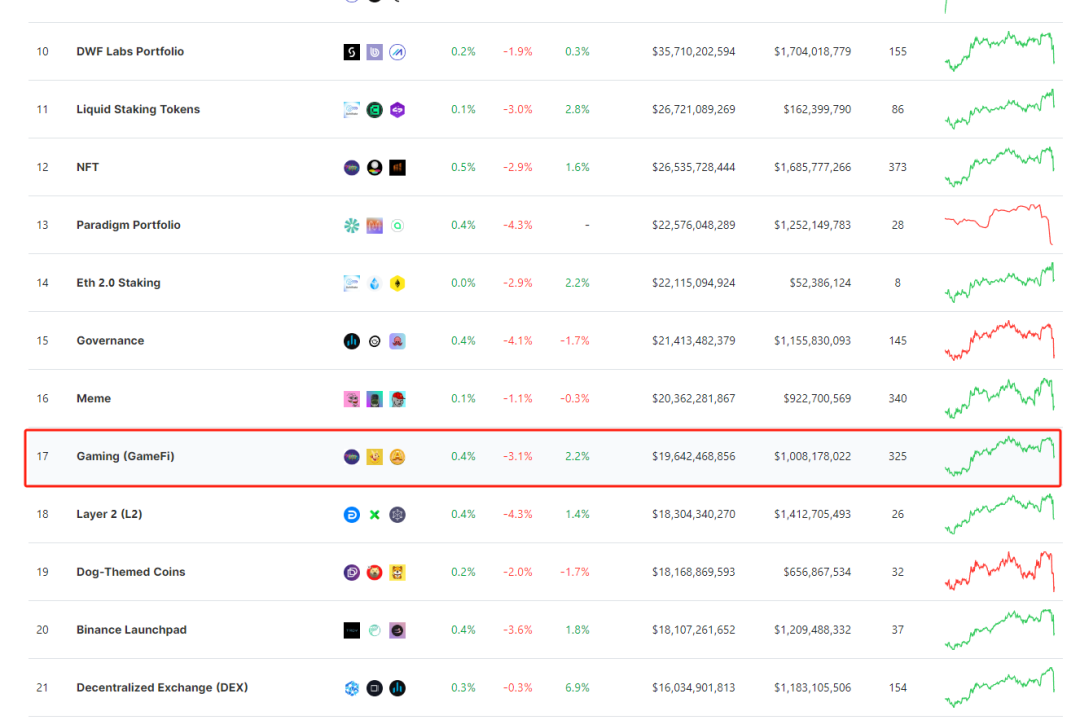Click teal snowflake icon in Paradigm Portfolio row
Viewport: 1080px width, 720px height.
351,226
